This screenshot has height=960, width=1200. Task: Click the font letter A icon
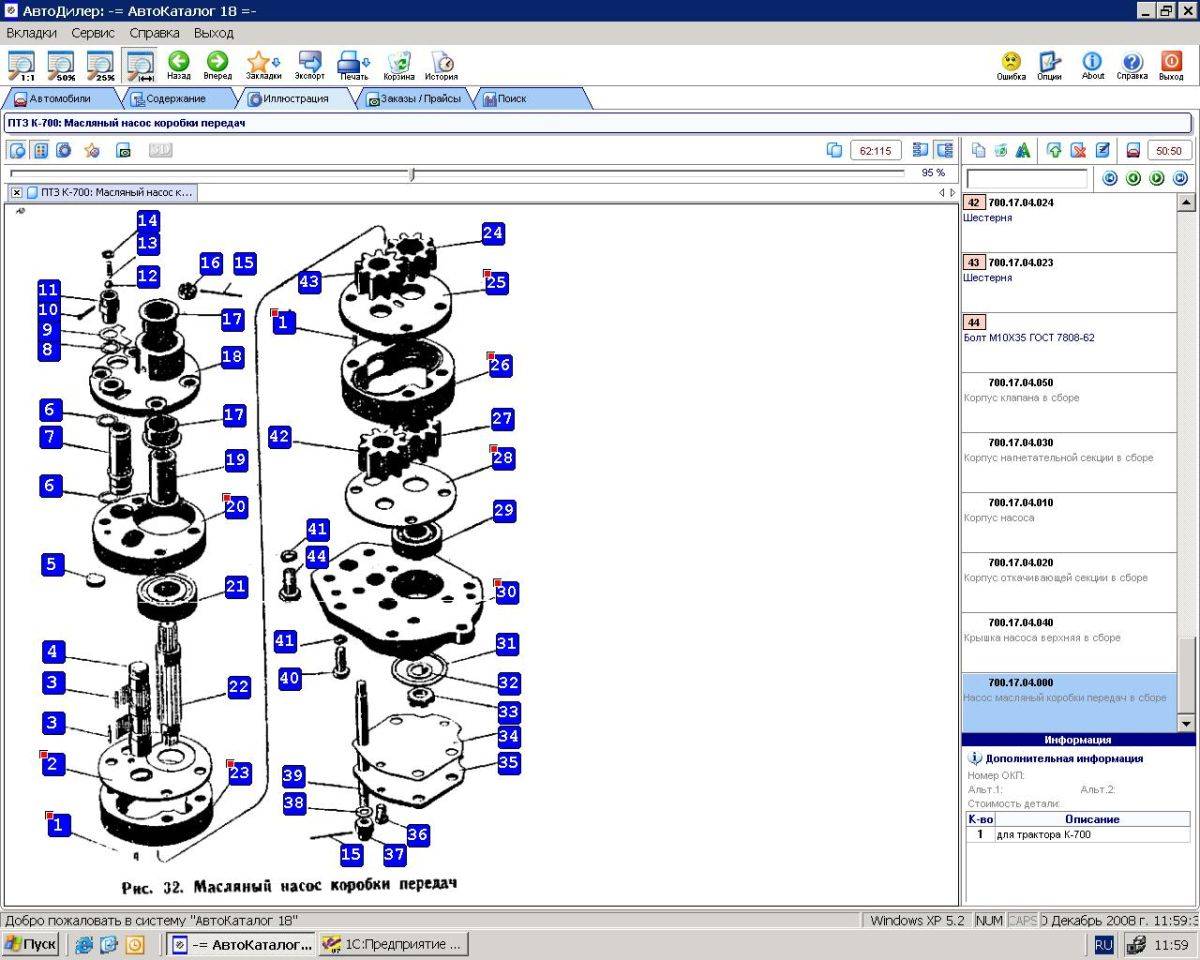pos(1023,150)
